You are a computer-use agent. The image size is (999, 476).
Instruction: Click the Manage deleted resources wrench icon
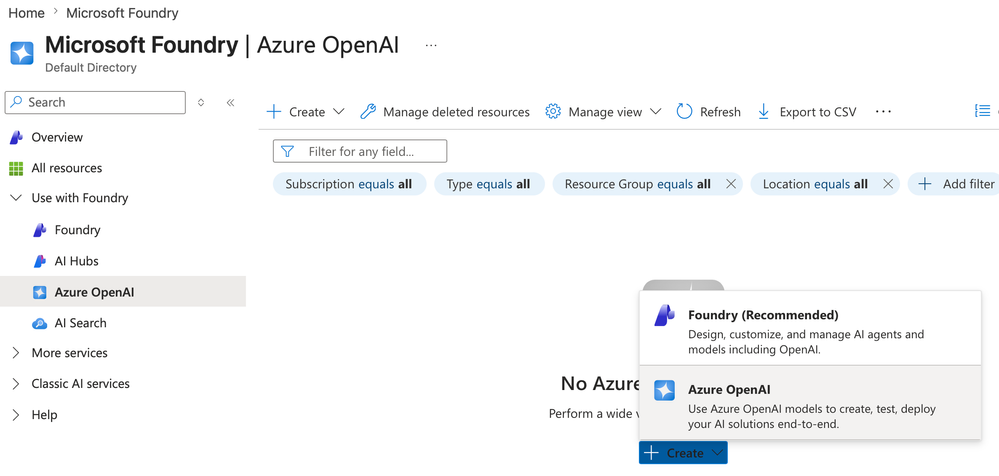(x=368, y=112)
